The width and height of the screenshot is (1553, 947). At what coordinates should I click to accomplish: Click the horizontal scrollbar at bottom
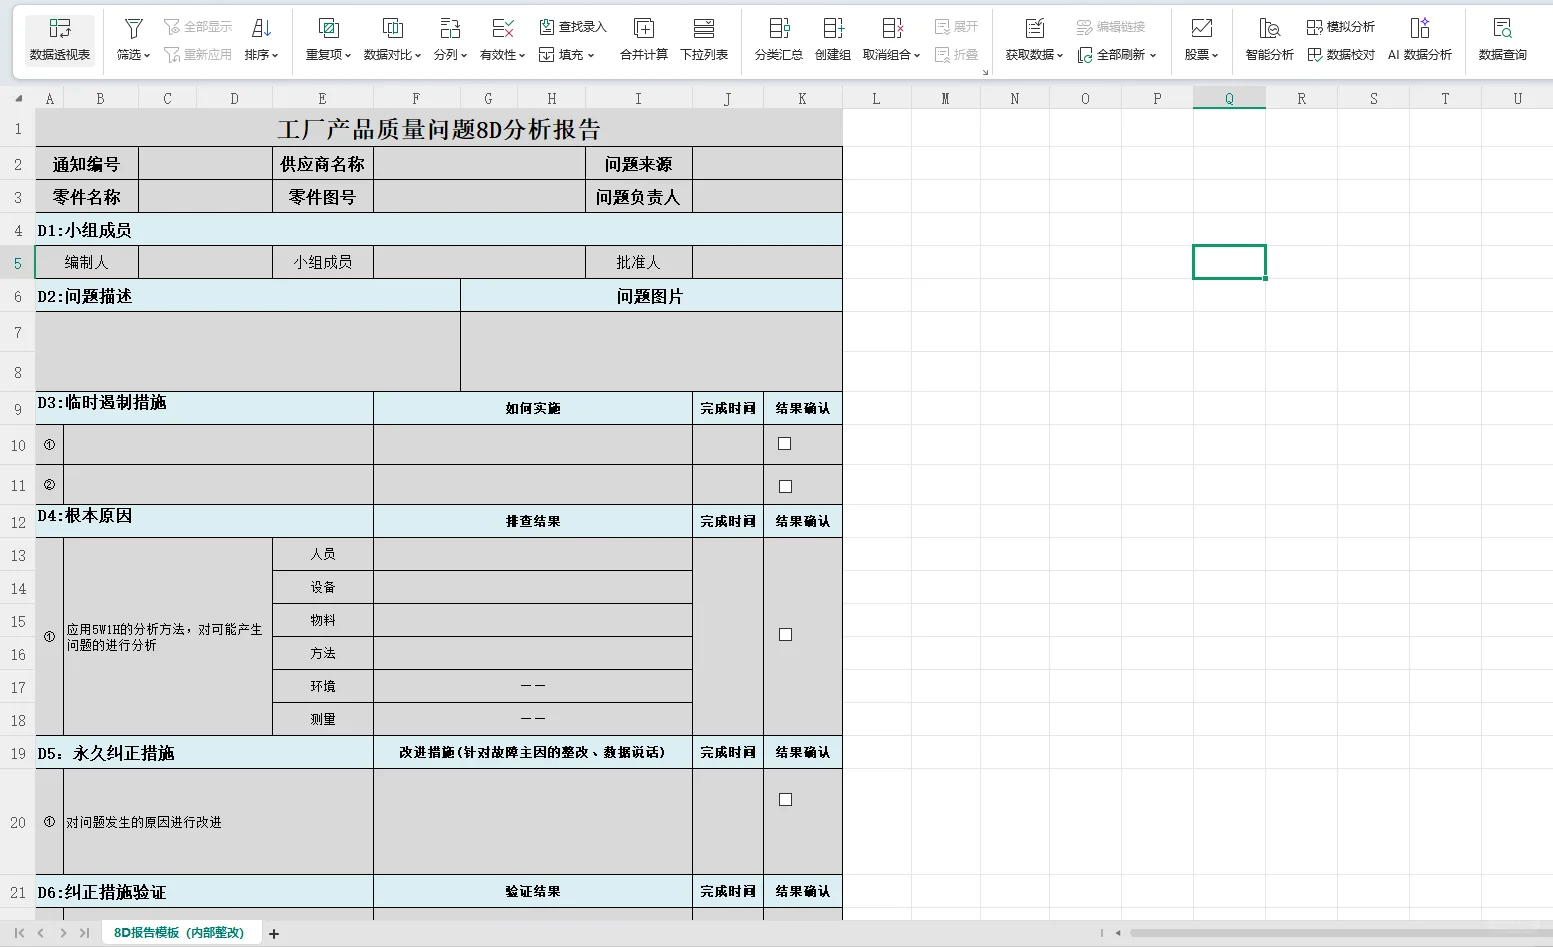click(x=1340, y=933)
